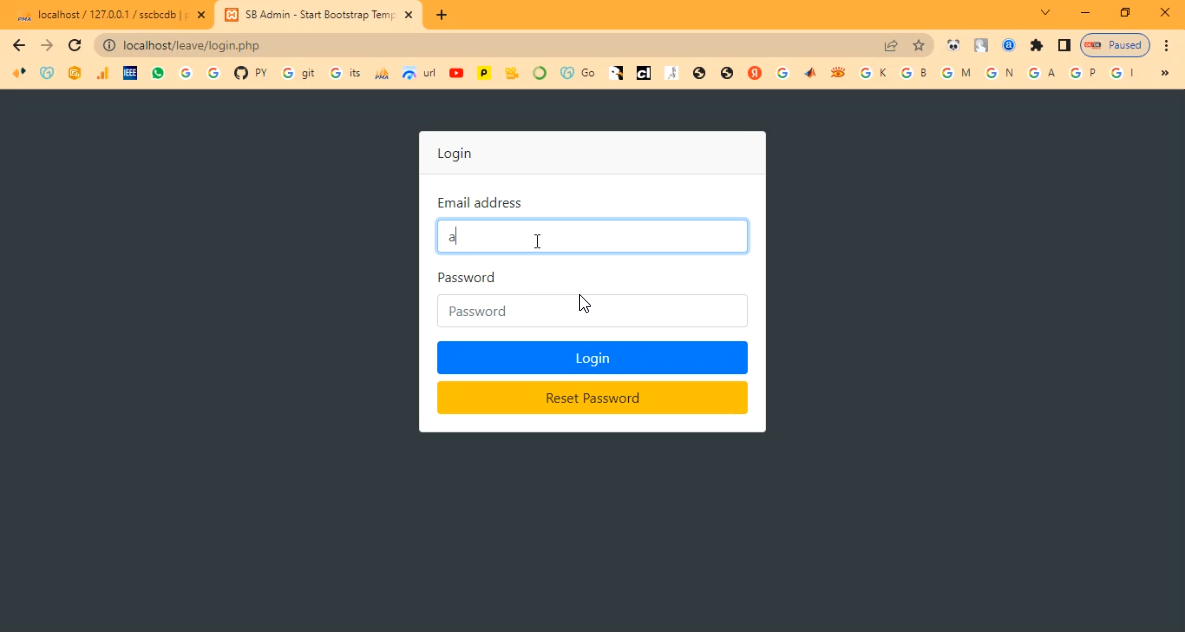Open the MATLAB bookmark icon

coord(810,73)
